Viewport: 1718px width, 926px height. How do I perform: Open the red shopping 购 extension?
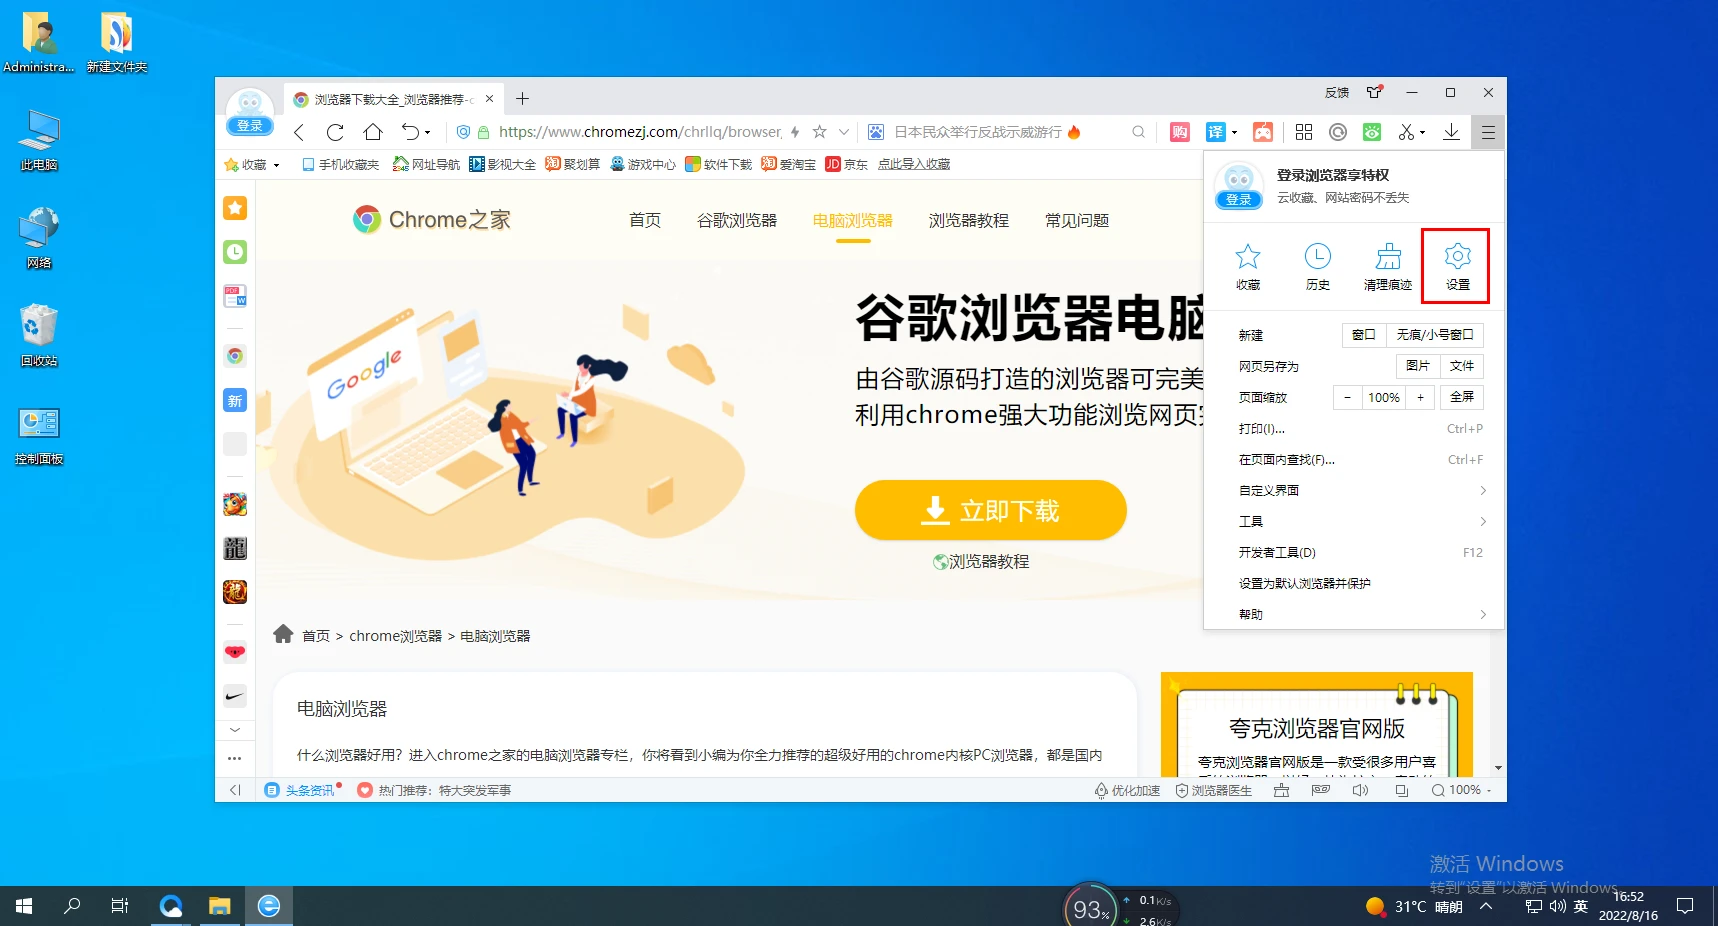click(x=1180, y=132)
